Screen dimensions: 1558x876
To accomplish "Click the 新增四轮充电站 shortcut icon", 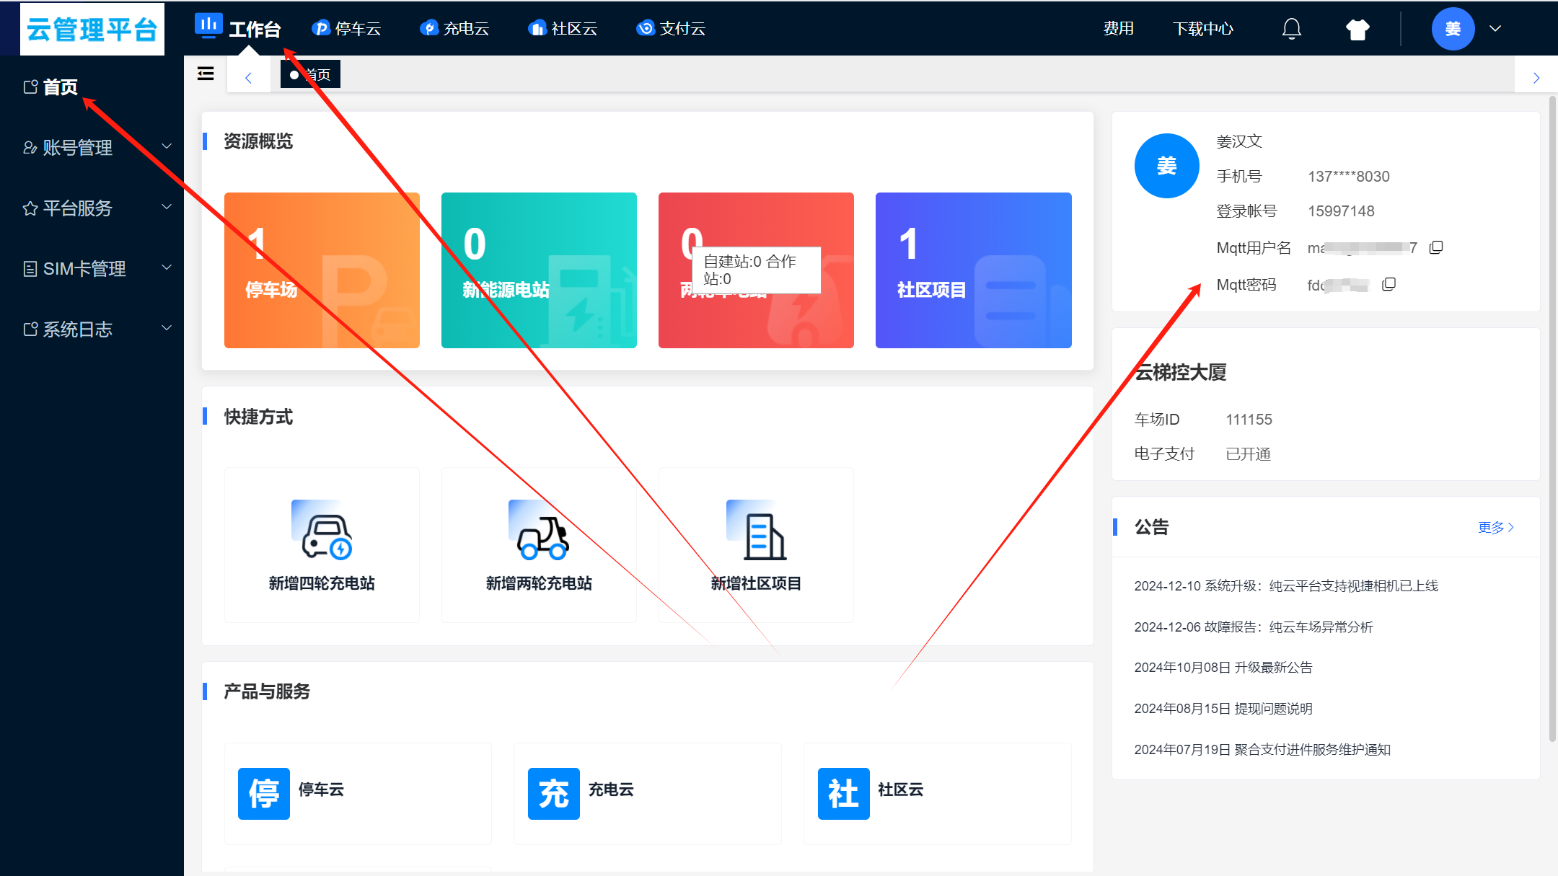I will coord(322,531).
